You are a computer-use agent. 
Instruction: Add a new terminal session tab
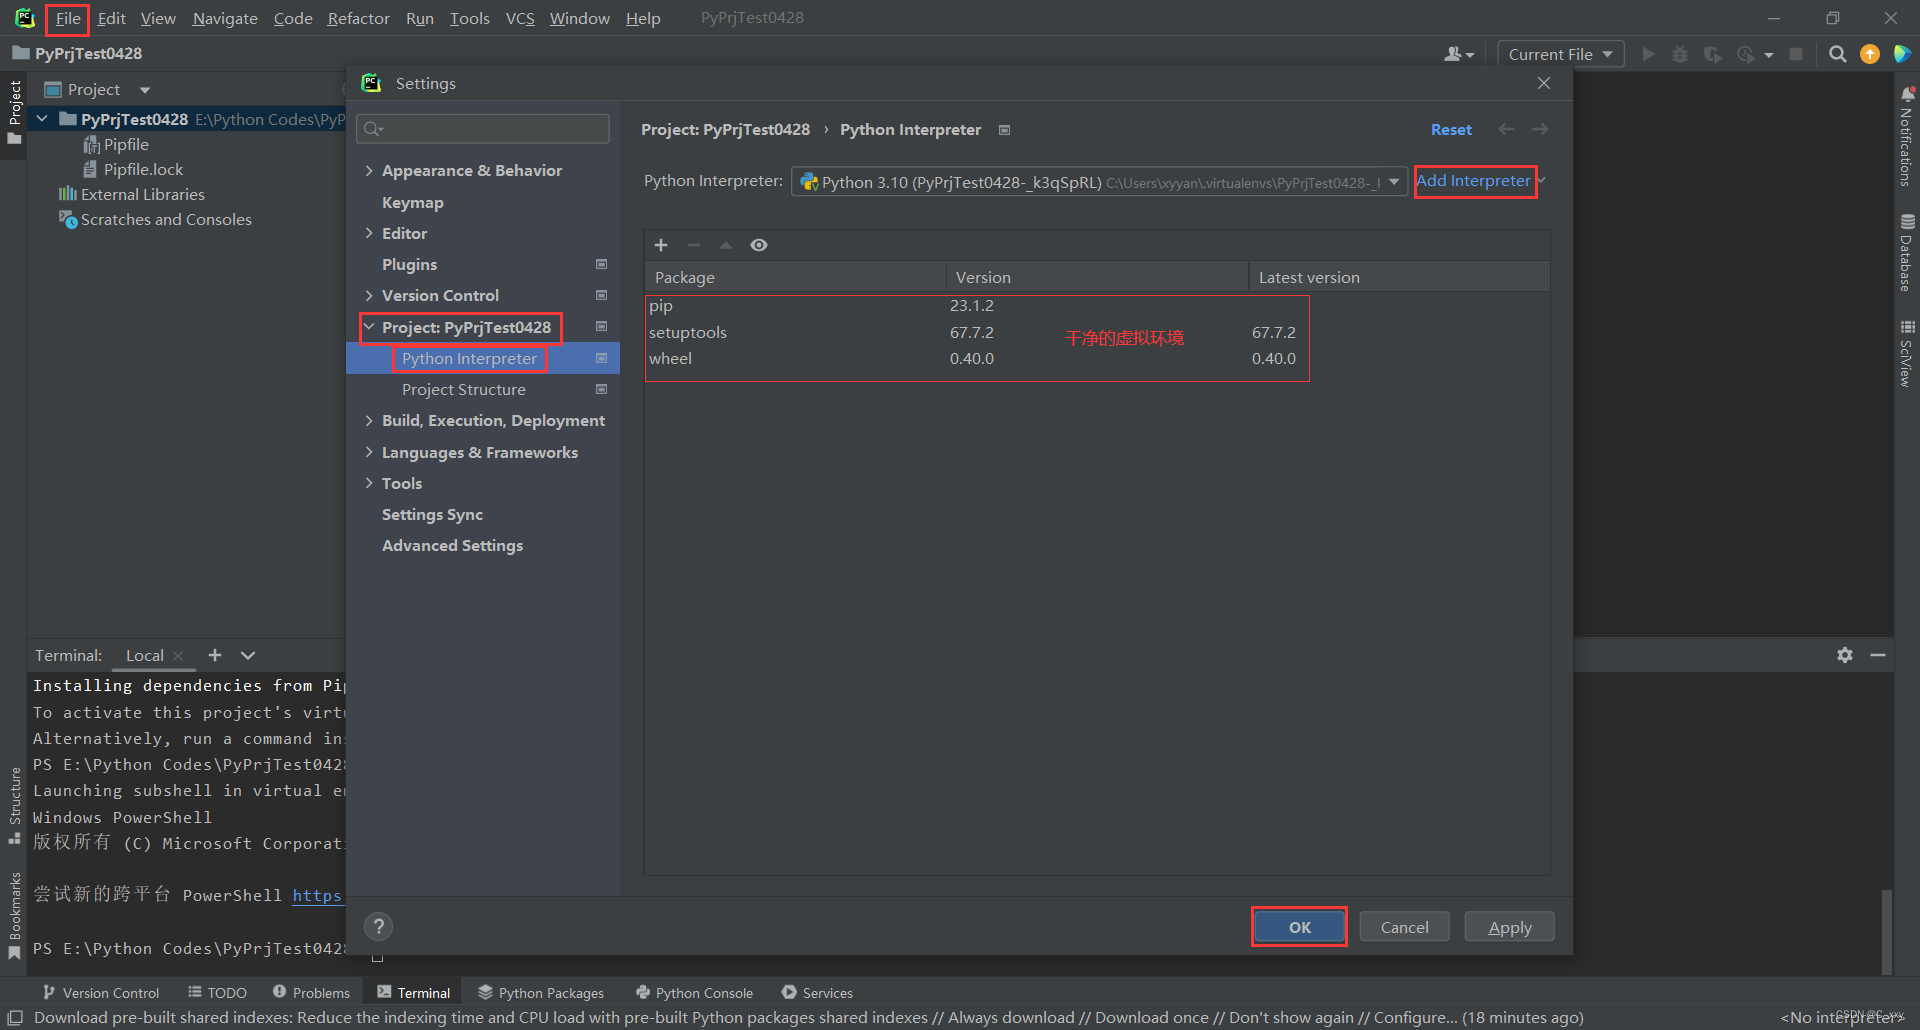215,655
